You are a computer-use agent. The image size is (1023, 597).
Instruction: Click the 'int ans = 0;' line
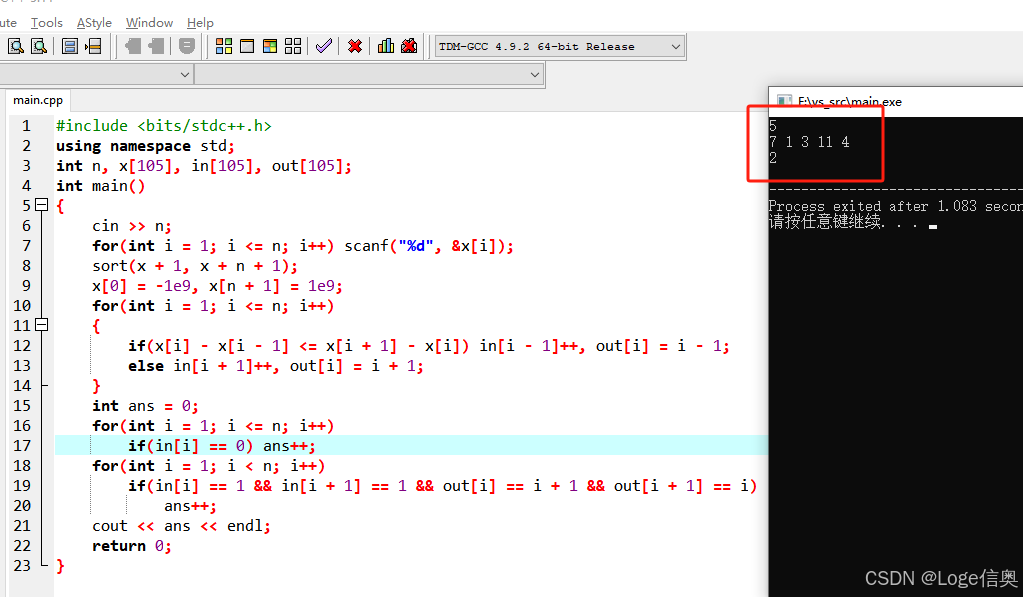(x=145, y=406)
